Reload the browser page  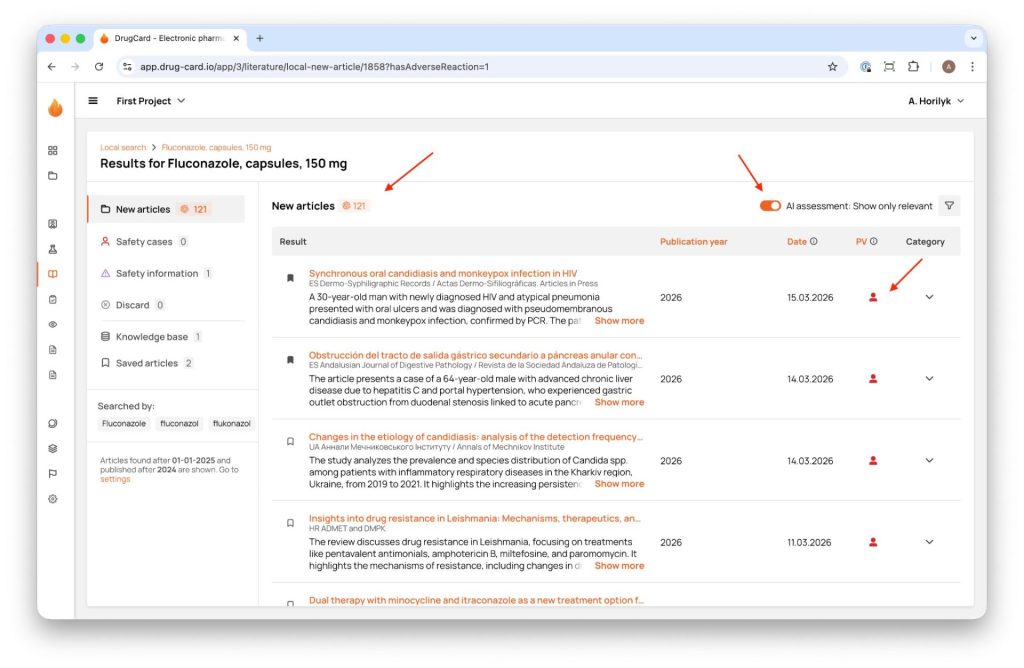(99, 67)
